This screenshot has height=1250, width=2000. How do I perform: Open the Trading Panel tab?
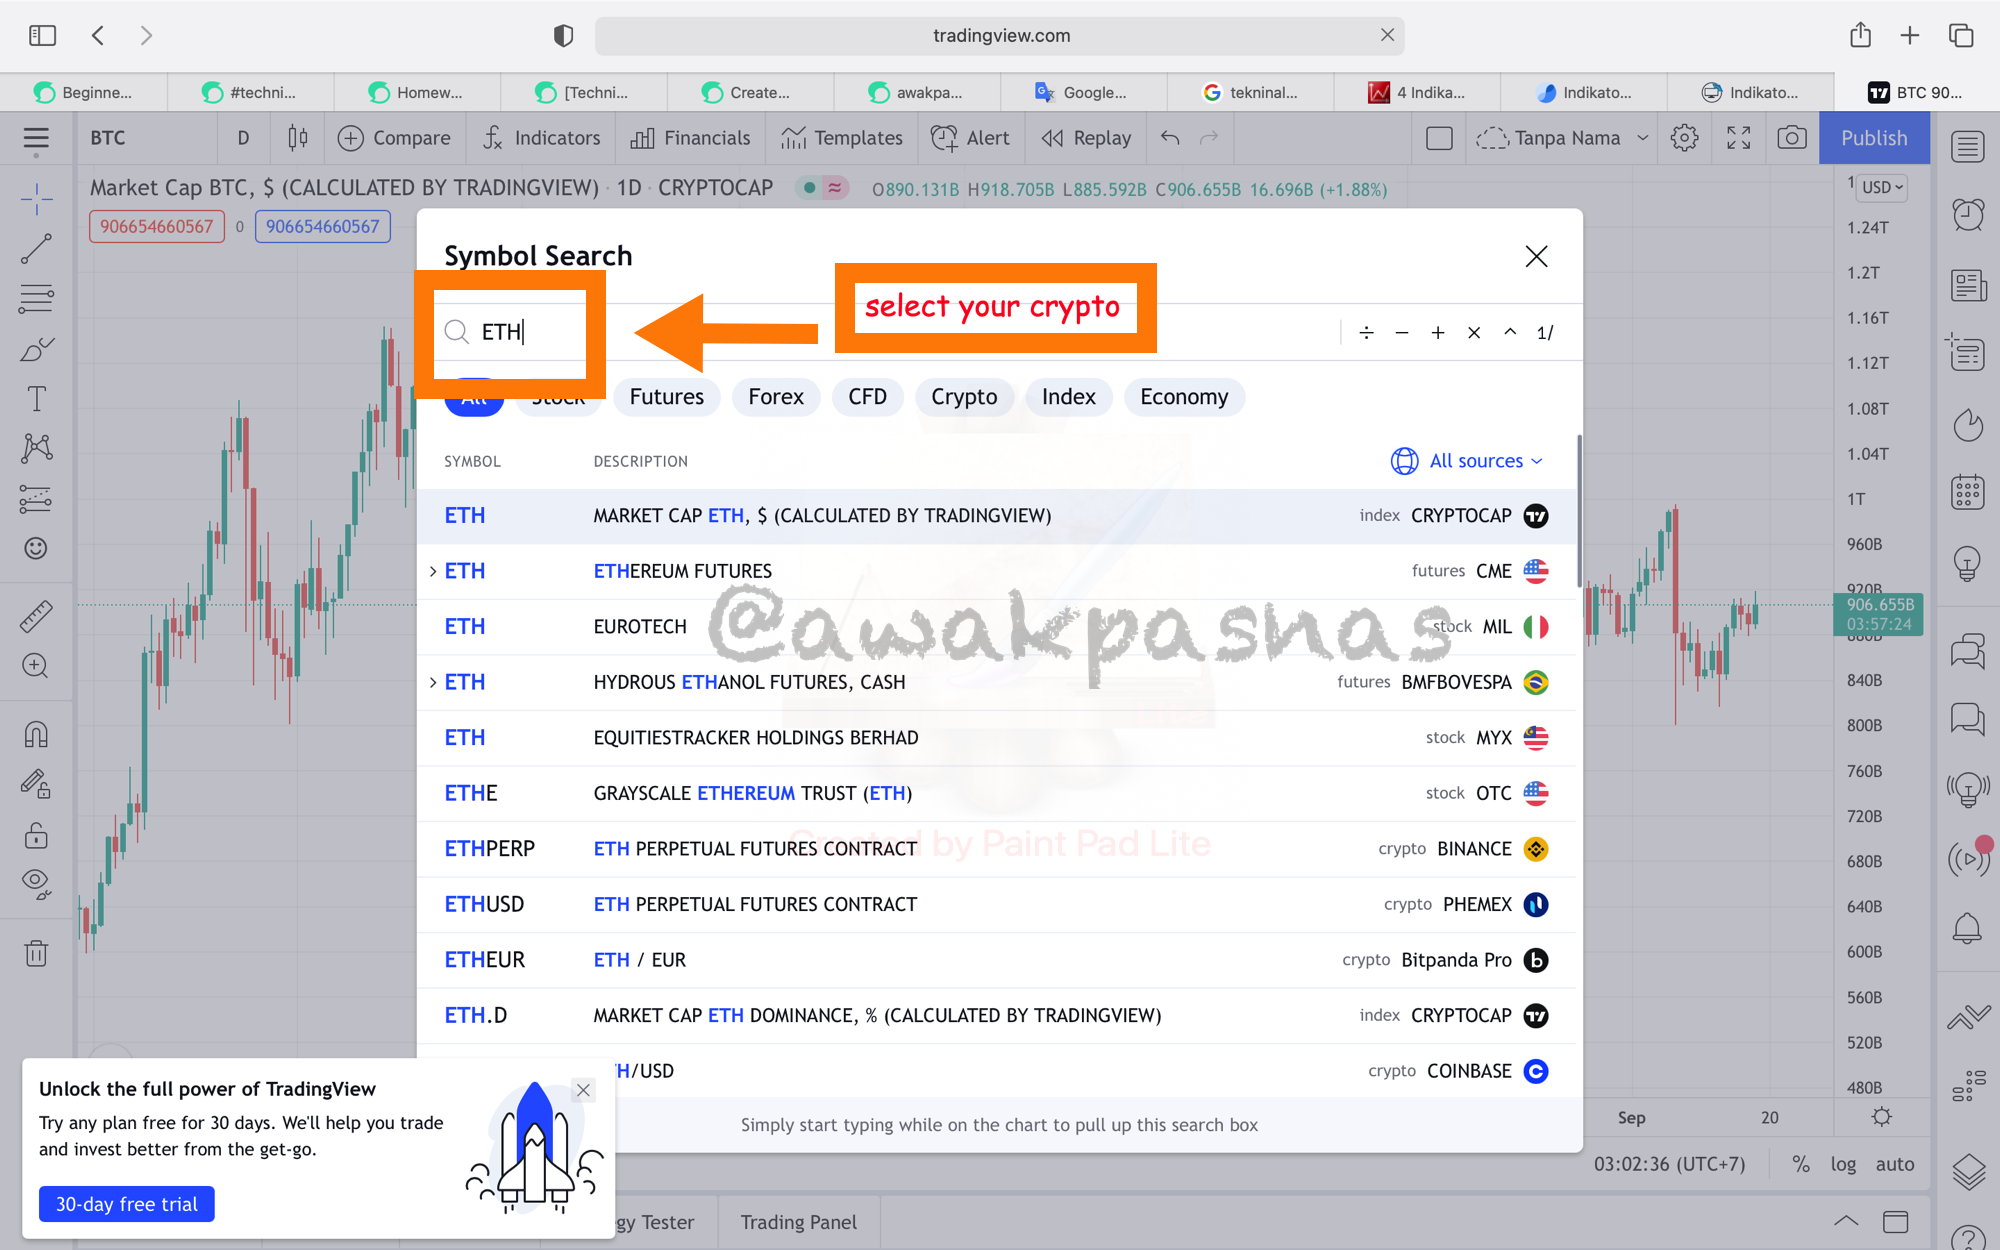pos(798,1222)
